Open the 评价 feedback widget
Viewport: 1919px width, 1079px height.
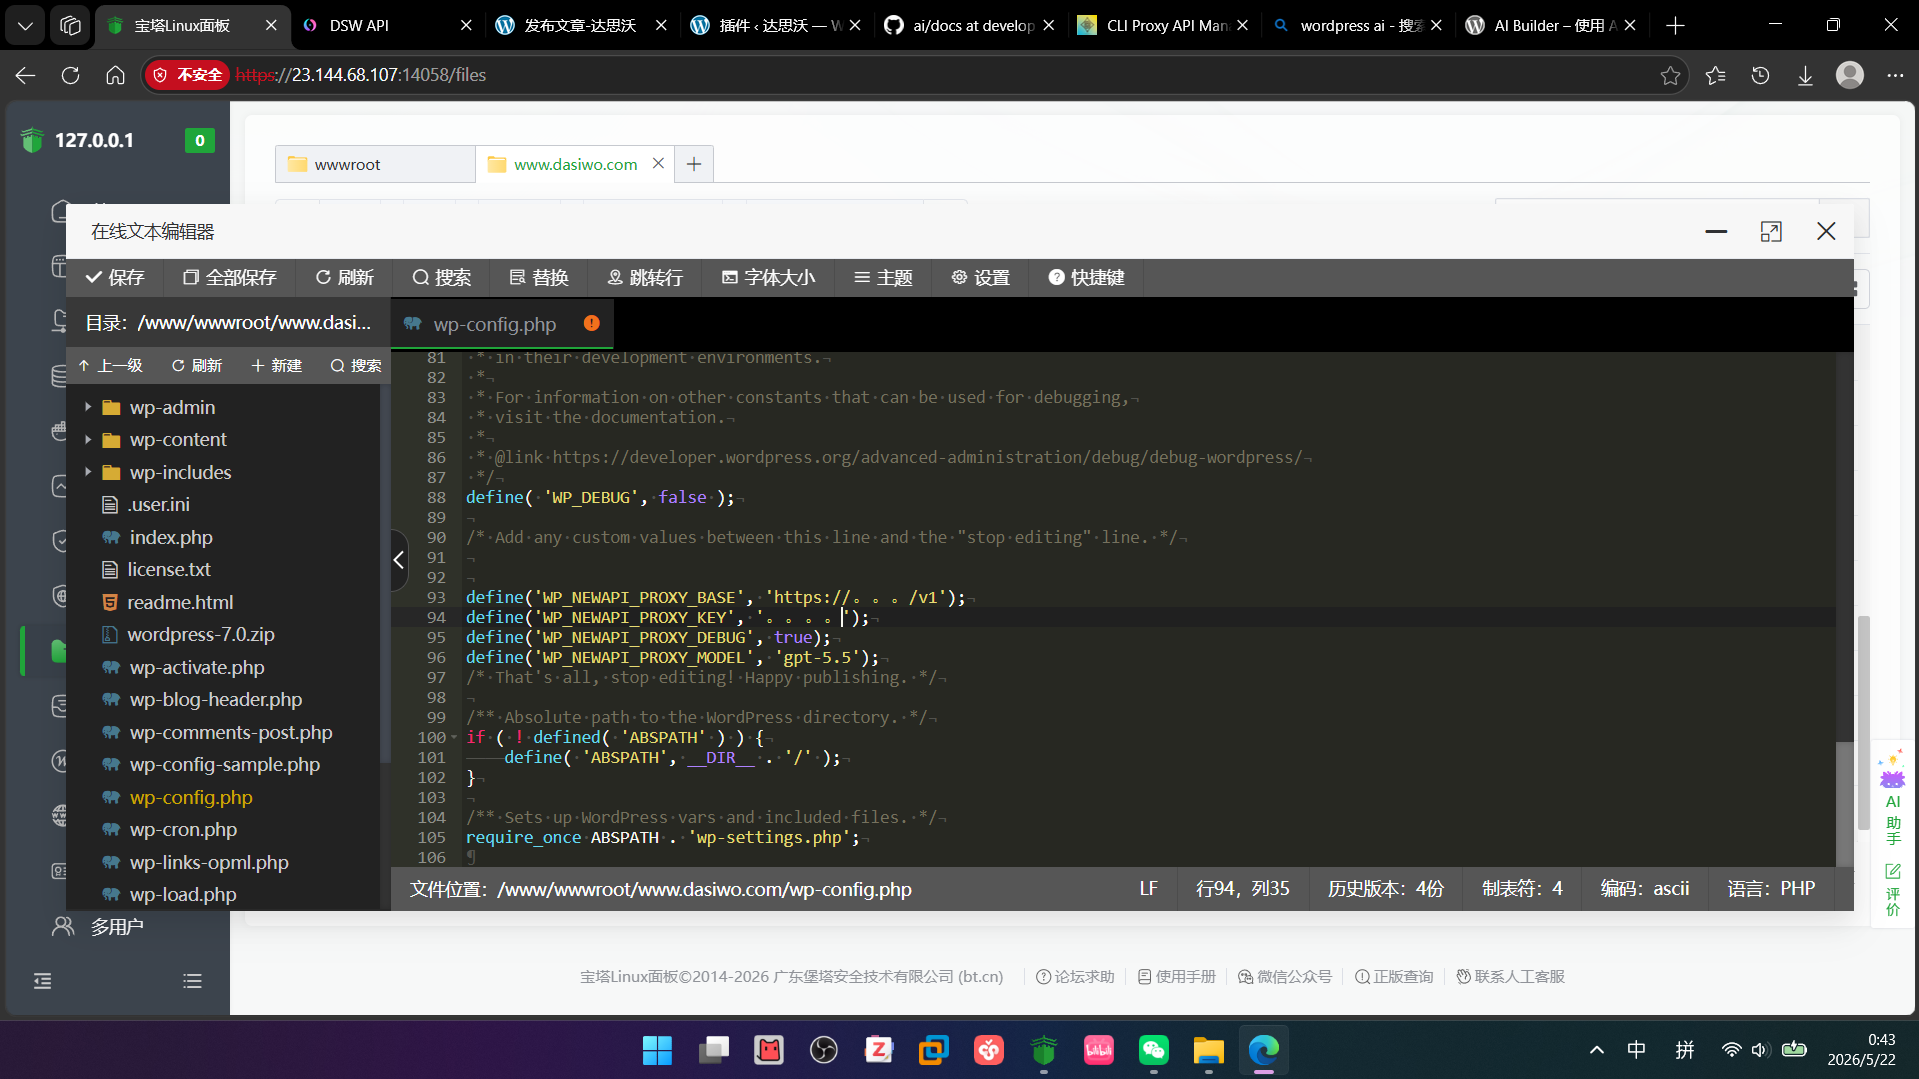click(1893, 890)
